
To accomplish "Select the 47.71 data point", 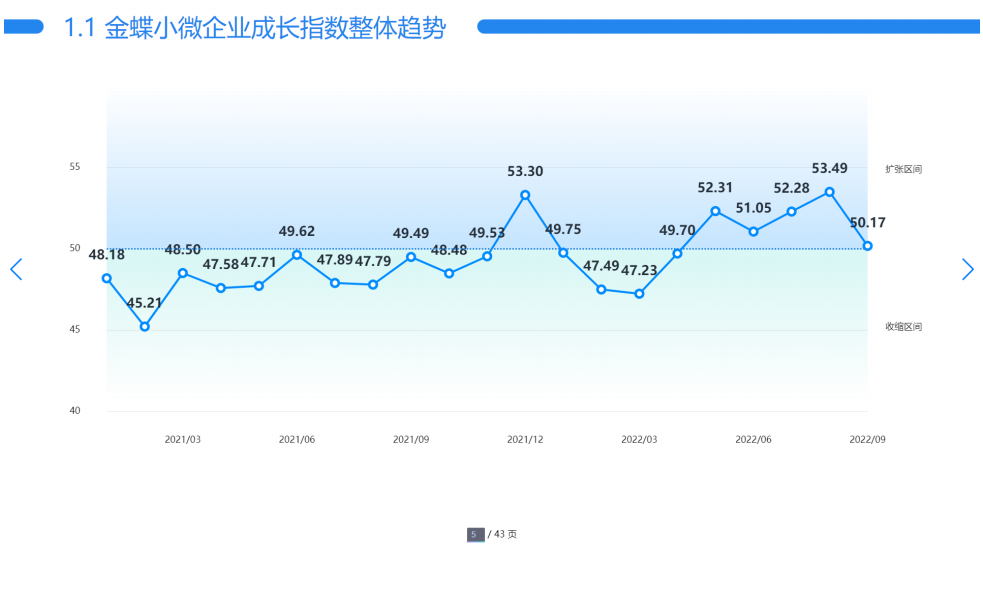I will click(x=259, y=286).
